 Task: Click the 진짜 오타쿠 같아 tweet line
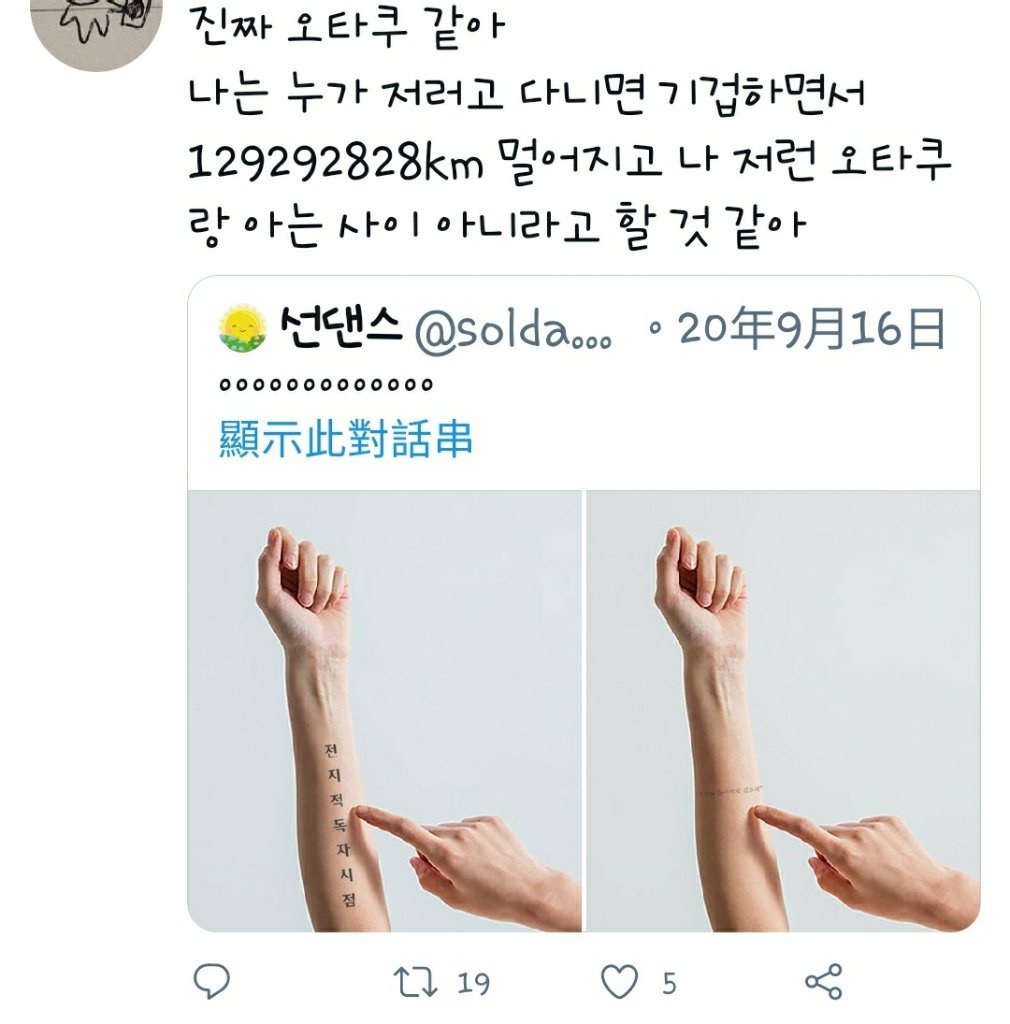(347, 26)
